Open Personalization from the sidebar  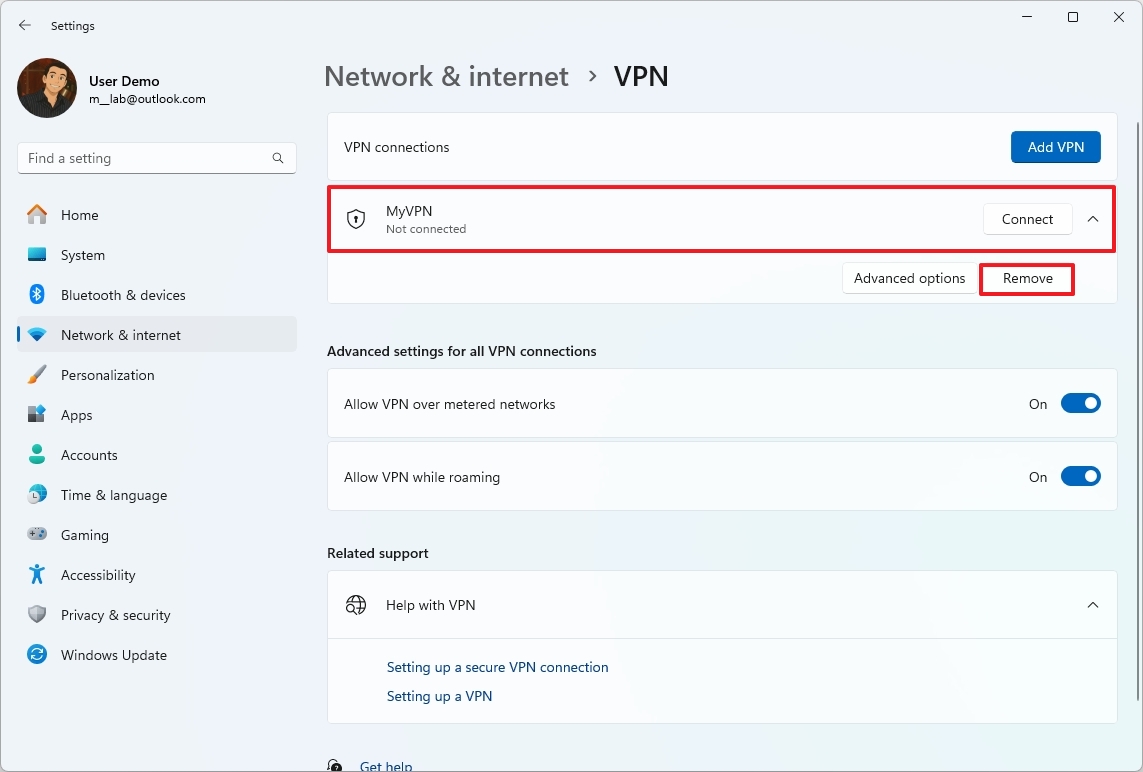[107, 375]
